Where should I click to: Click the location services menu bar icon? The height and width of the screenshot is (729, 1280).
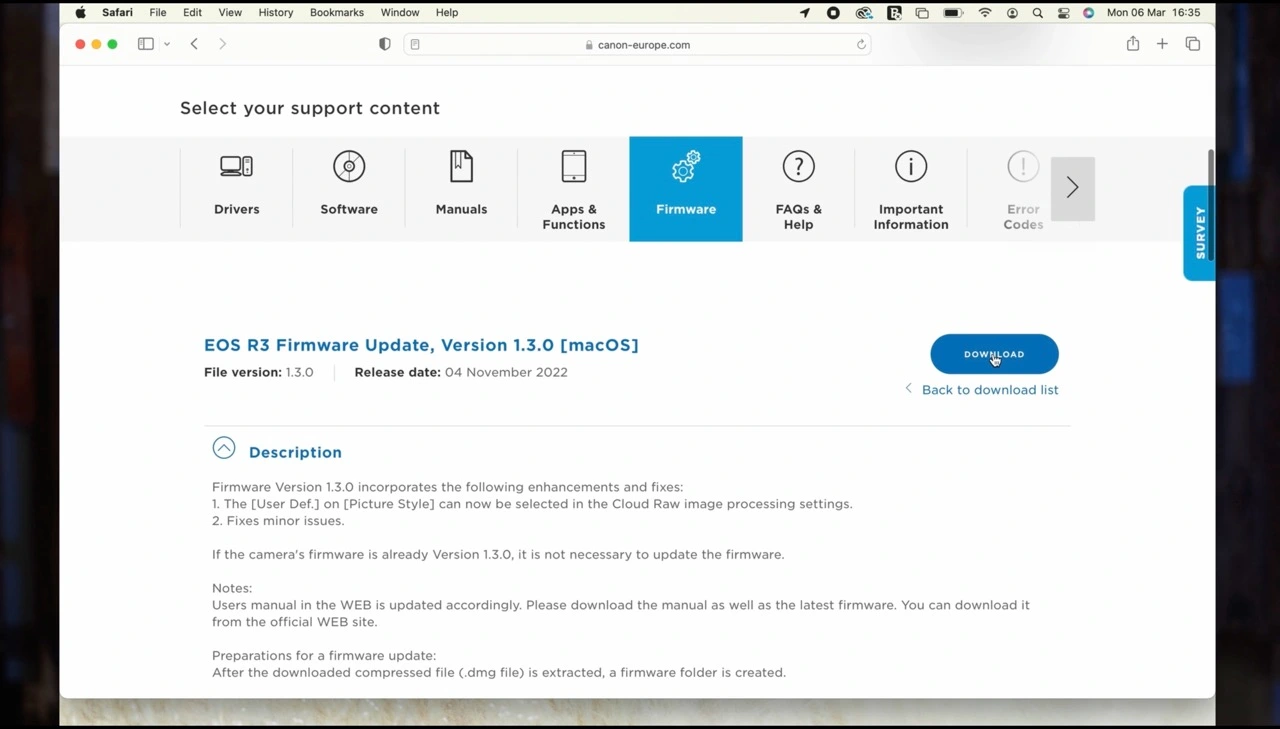pyautogui.click(x=805, y=13)
